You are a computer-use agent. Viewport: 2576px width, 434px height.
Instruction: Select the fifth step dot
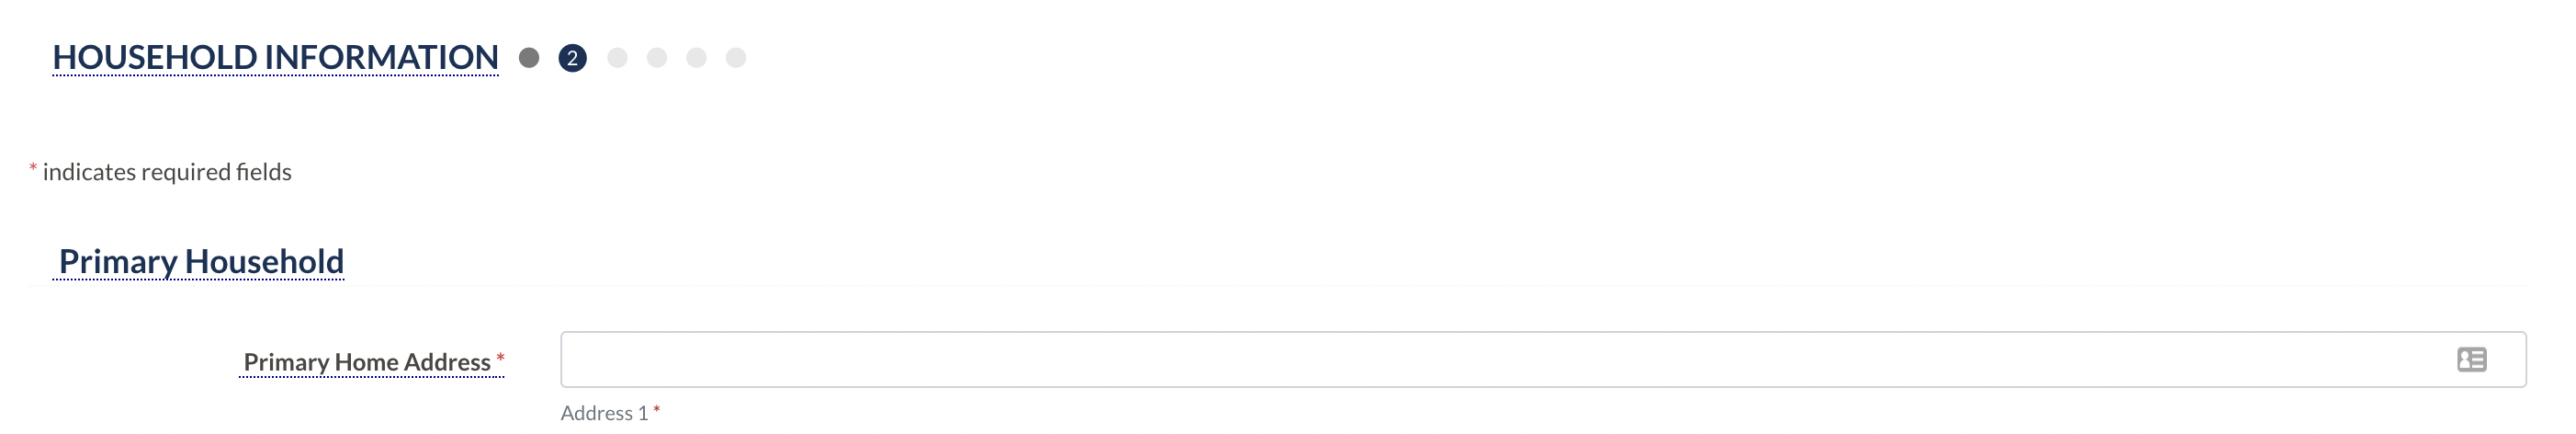pyautogui.click(x=696, y=58)
